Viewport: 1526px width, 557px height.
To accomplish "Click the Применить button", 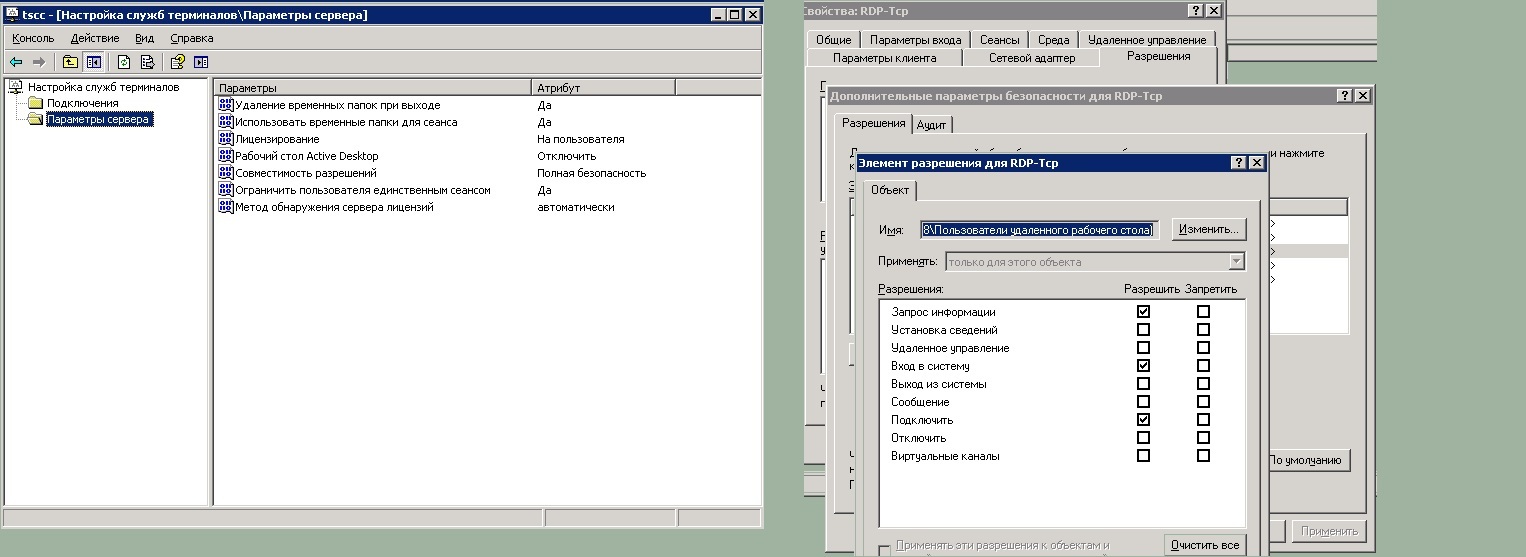I will pos(1329,531).
